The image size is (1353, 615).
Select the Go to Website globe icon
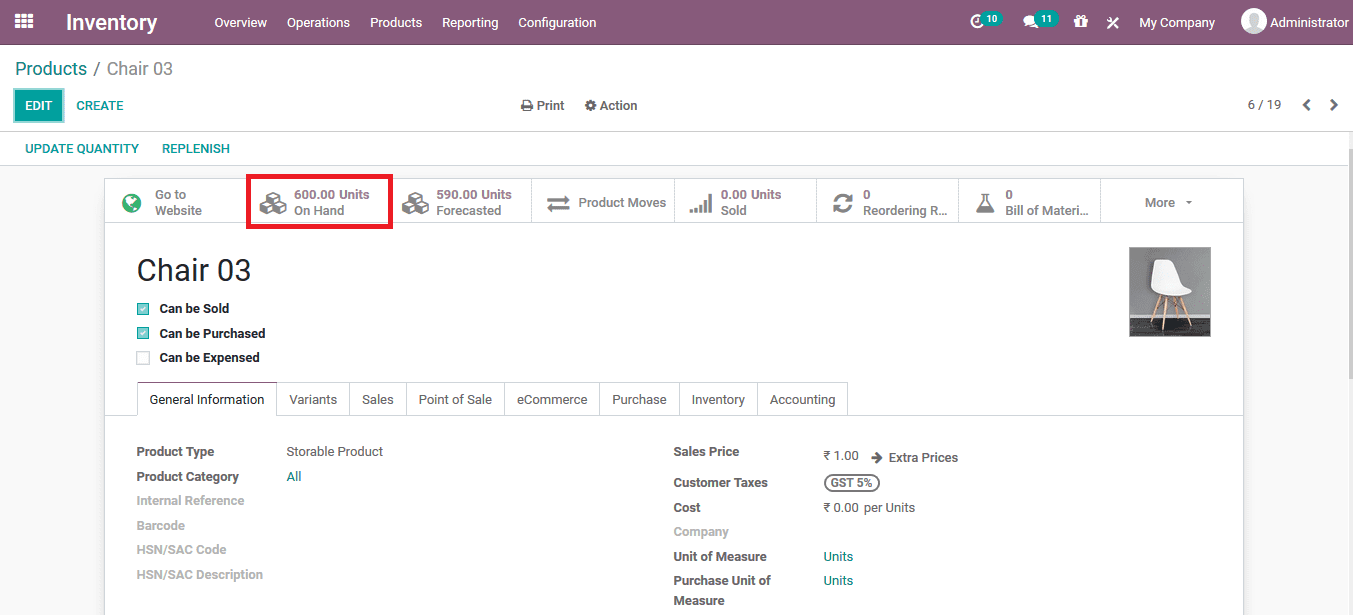tap(131, 201)
